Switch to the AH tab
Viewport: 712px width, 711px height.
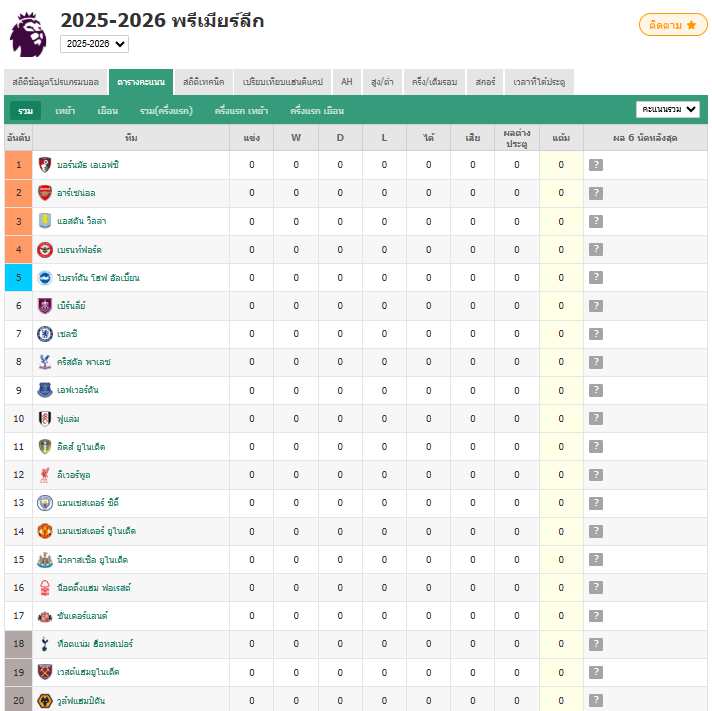click(x=347, y=82)
